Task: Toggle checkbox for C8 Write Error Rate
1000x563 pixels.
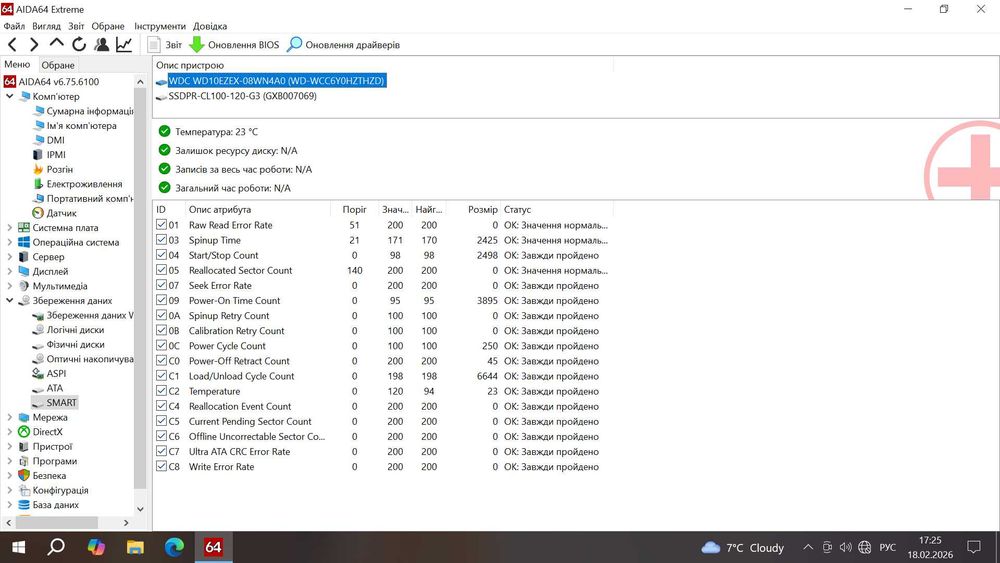Action: pos(161,466)
